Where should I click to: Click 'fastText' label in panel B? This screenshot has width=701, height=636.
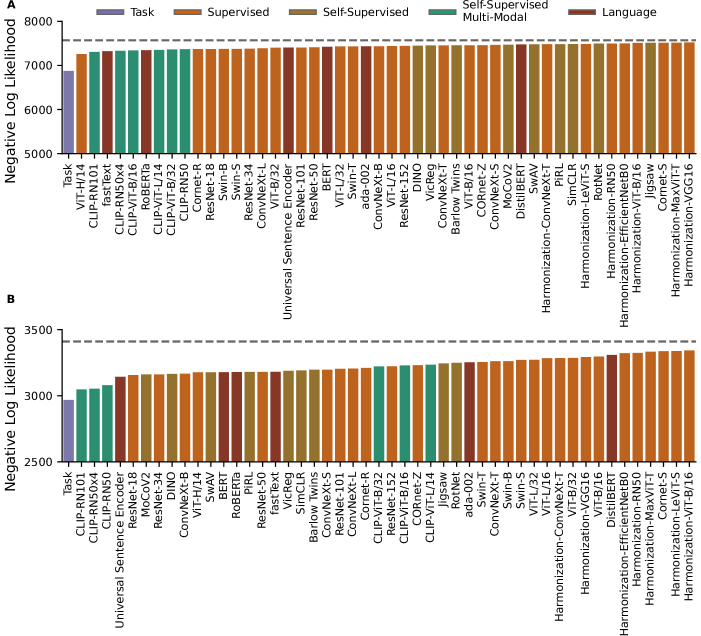[274, 493]
